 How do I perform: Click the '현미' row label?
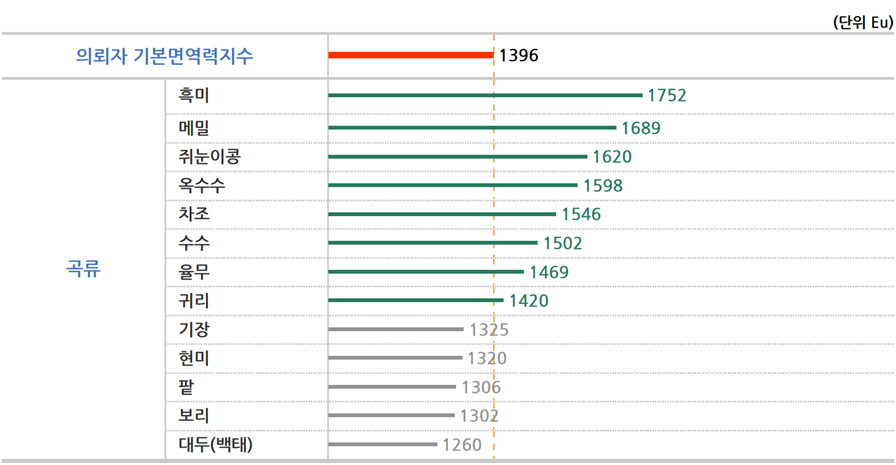click(x=194, y=358)
